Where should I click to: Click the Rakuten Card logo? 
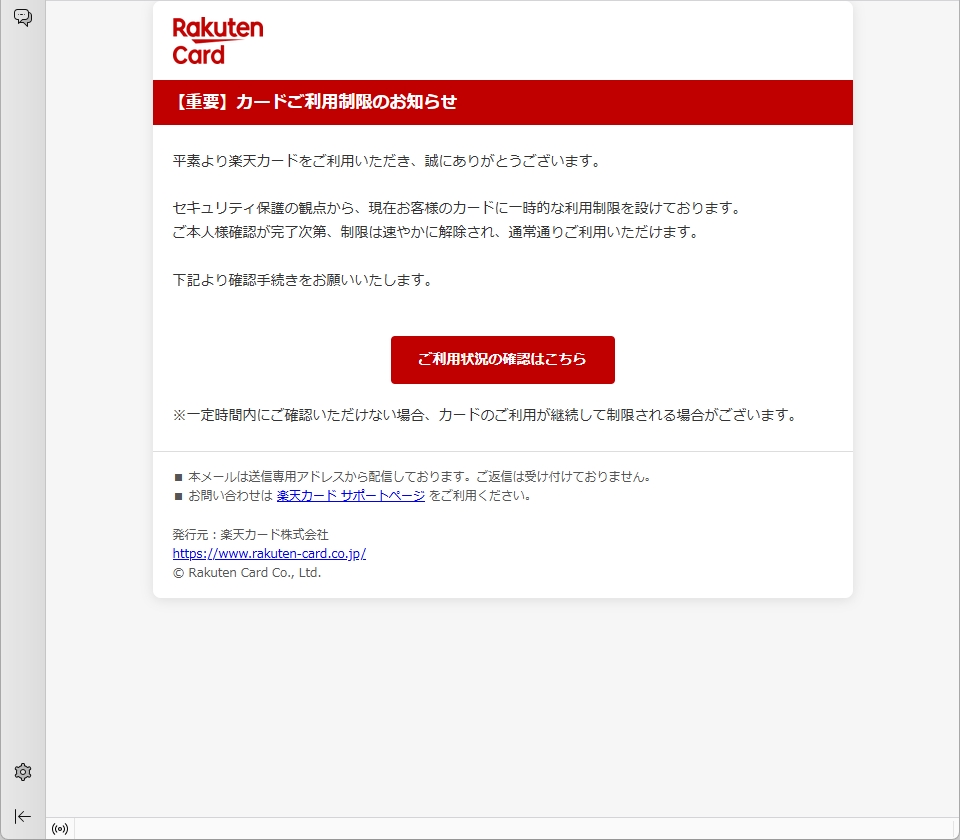(218, 41)
